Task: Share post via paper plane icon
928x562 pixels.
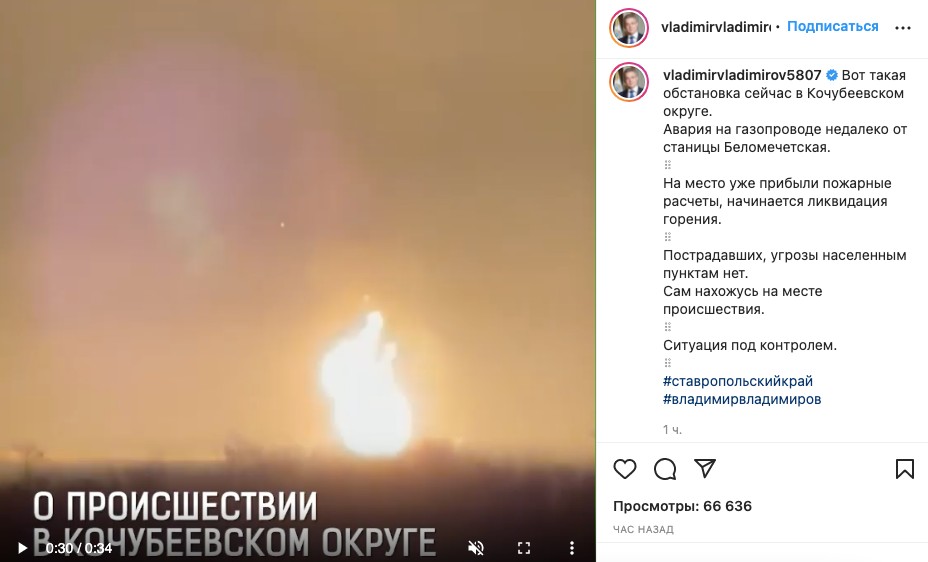Action: (x=705, y=469)
